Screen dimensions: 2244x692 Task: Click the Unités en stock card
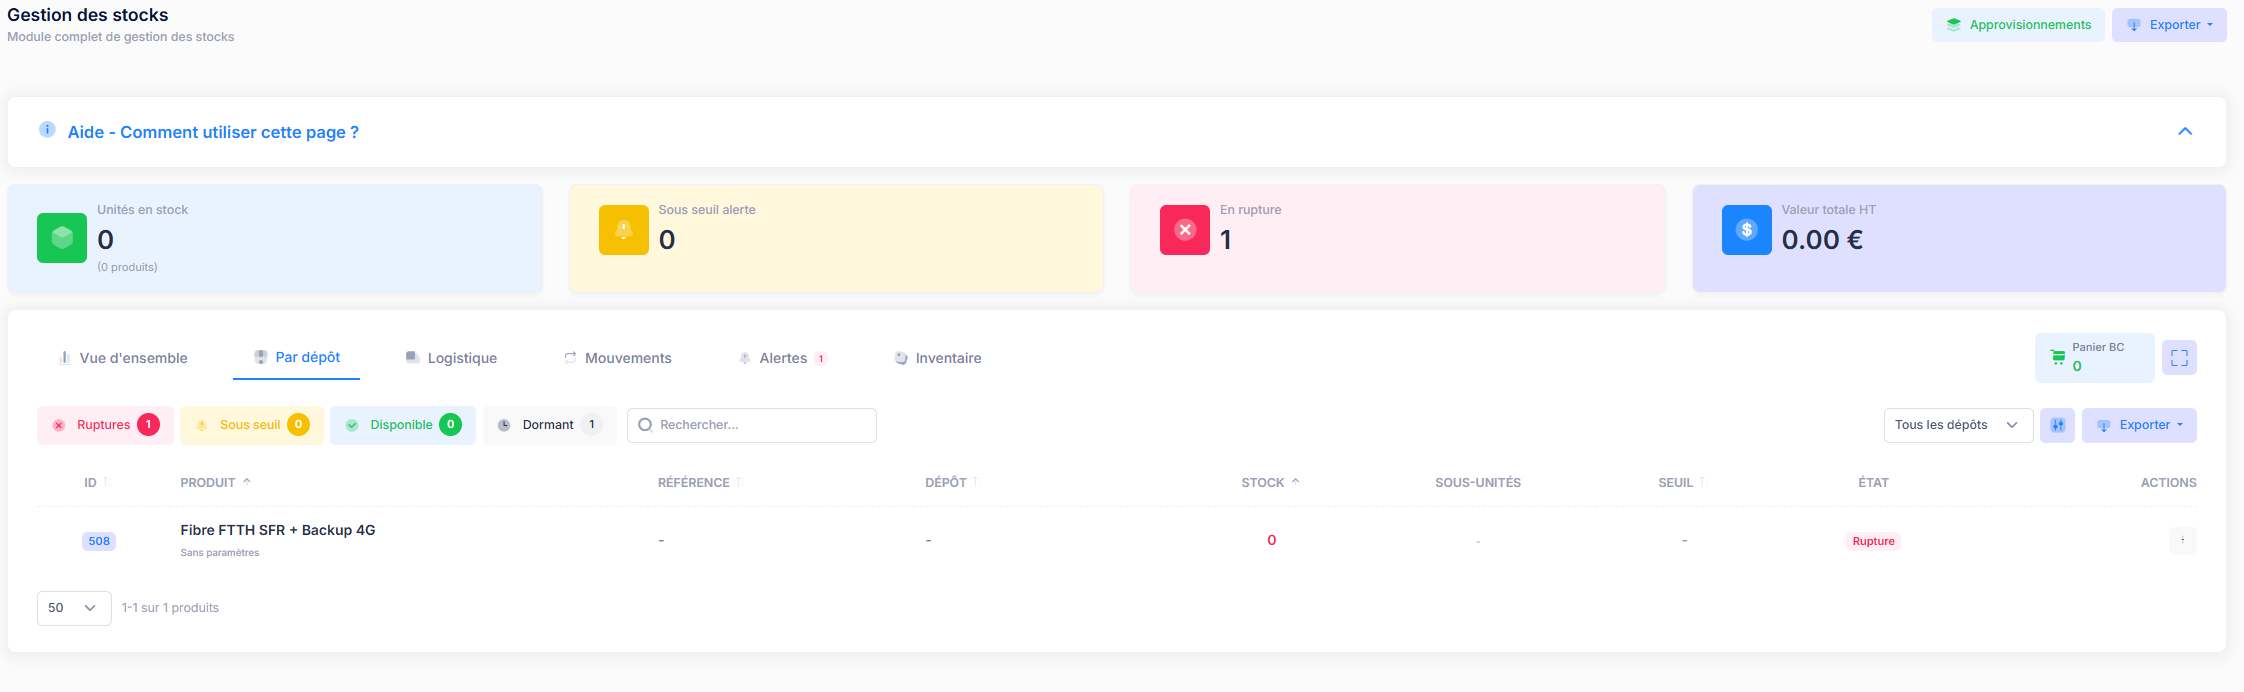275,238
